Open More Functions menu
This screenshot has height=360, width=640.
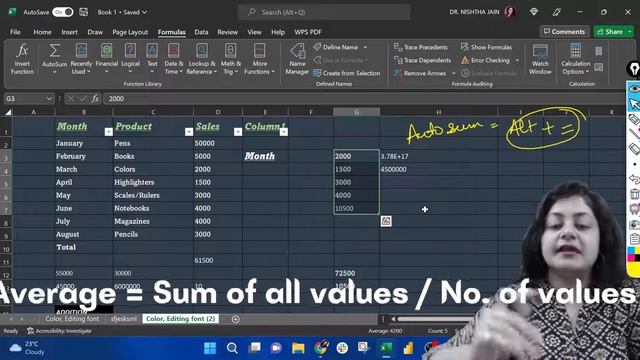pyautogui.click(x=259, y=59)
